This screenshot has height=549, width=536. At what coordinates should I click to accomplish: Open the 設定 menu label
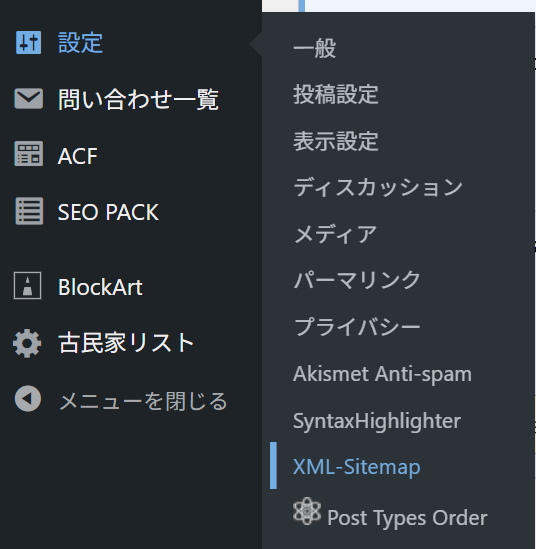point(80,43)
